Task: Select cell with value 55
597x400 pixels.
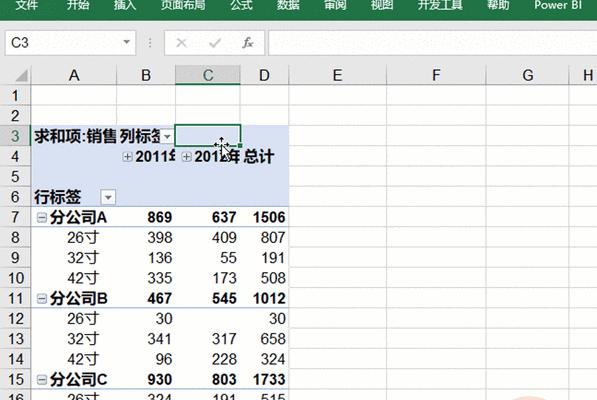Action: (x=208, y=258)
